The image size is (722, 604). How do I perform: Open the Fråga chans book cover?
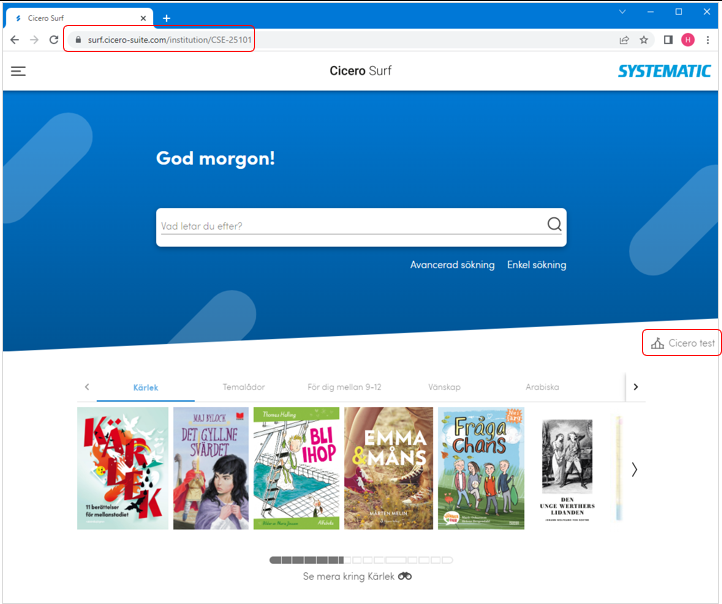pyautogui.click(x=481, y=468)
